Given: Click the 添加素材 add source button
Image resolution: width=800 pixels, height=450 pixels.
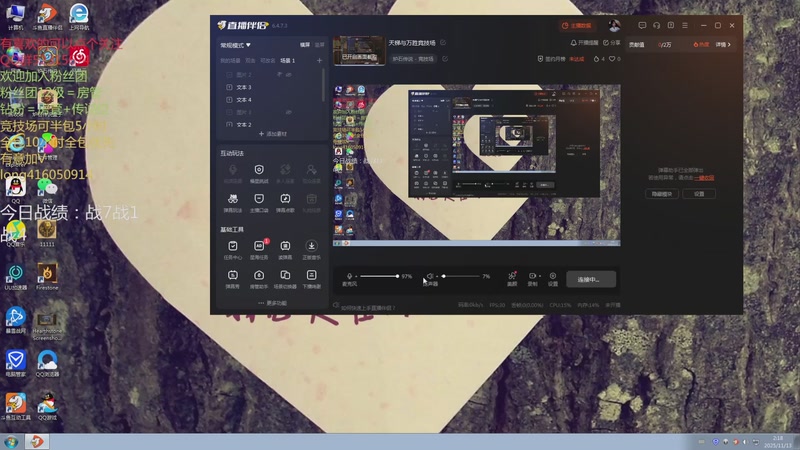Looking at the screenshot, I should point(272,134).
